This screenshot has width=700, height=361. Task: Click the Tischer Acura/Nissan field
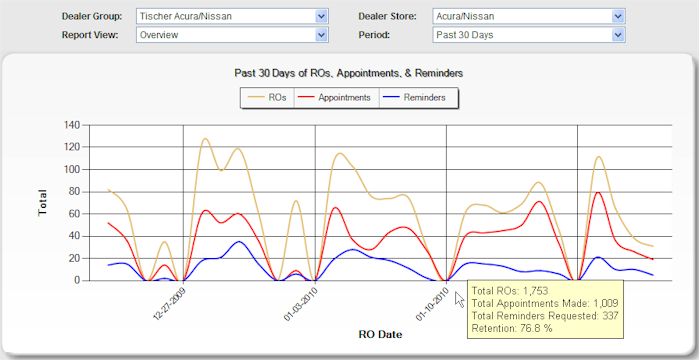[232, 17]
